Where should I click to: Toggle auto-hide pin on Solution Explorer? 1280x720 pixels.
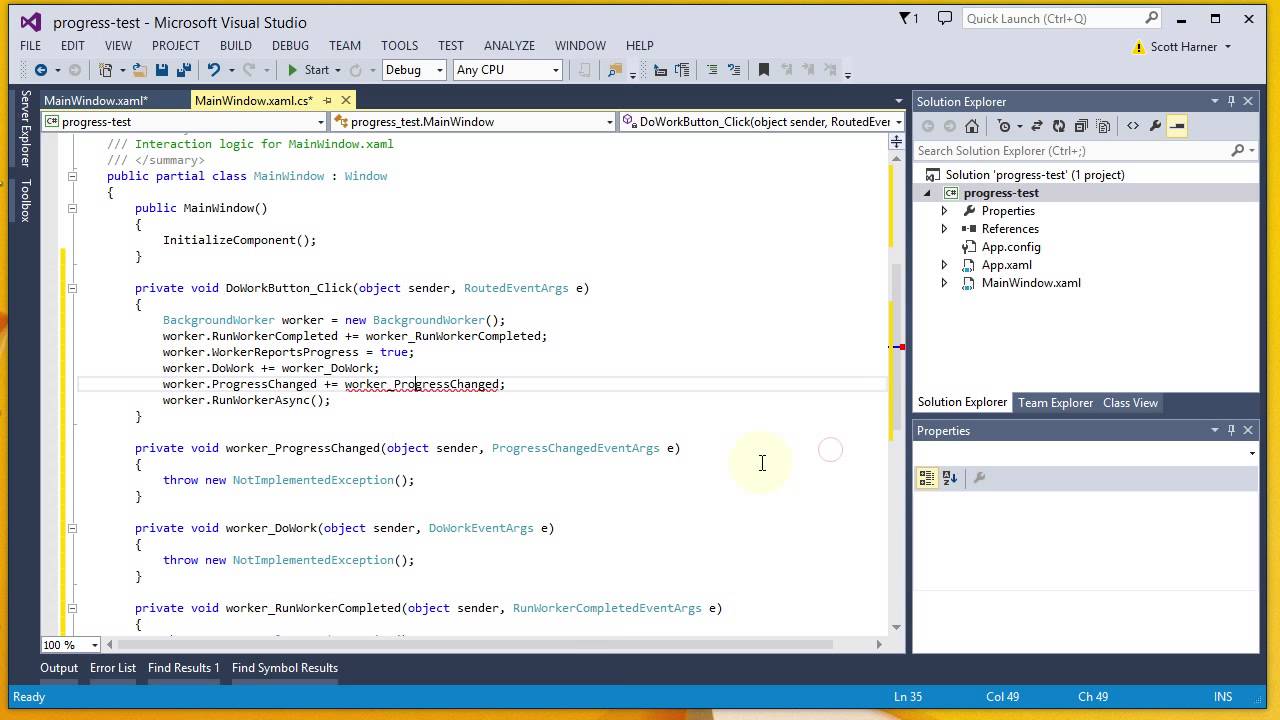1232,101
